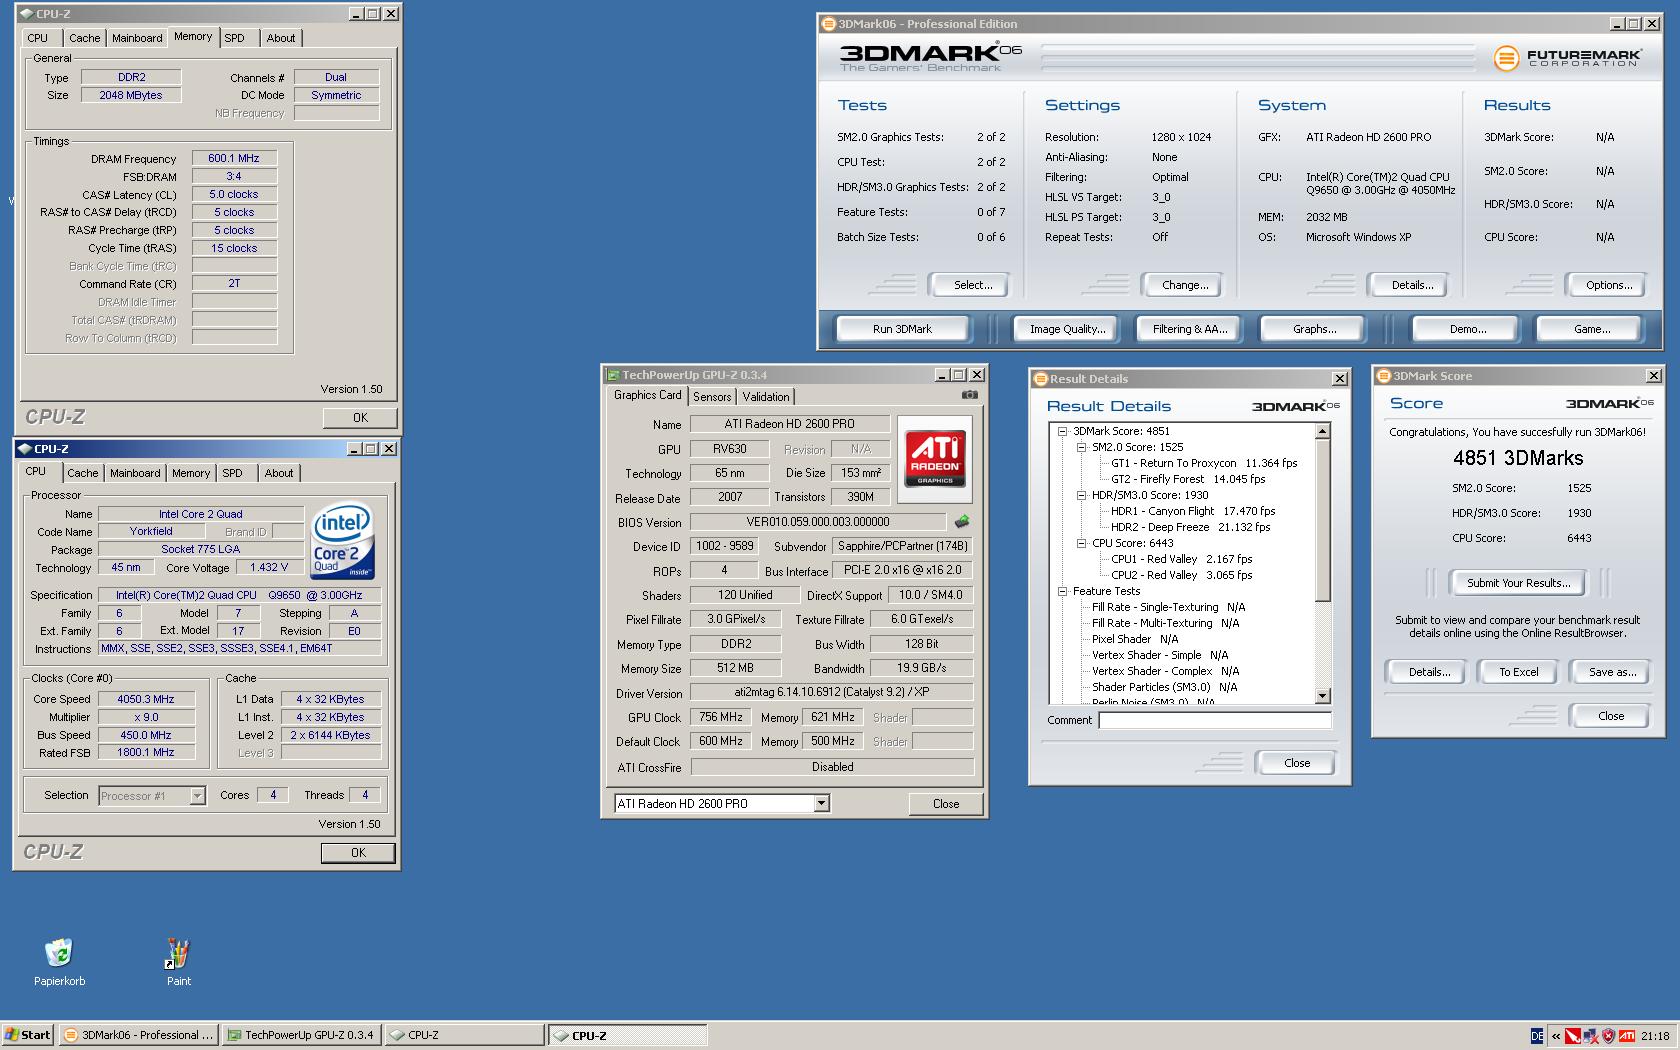The height and width of the screenshot is (1050, 1680).
Task: Click Result Details scrollbar up arrow
Action: tap(1322, 431)
